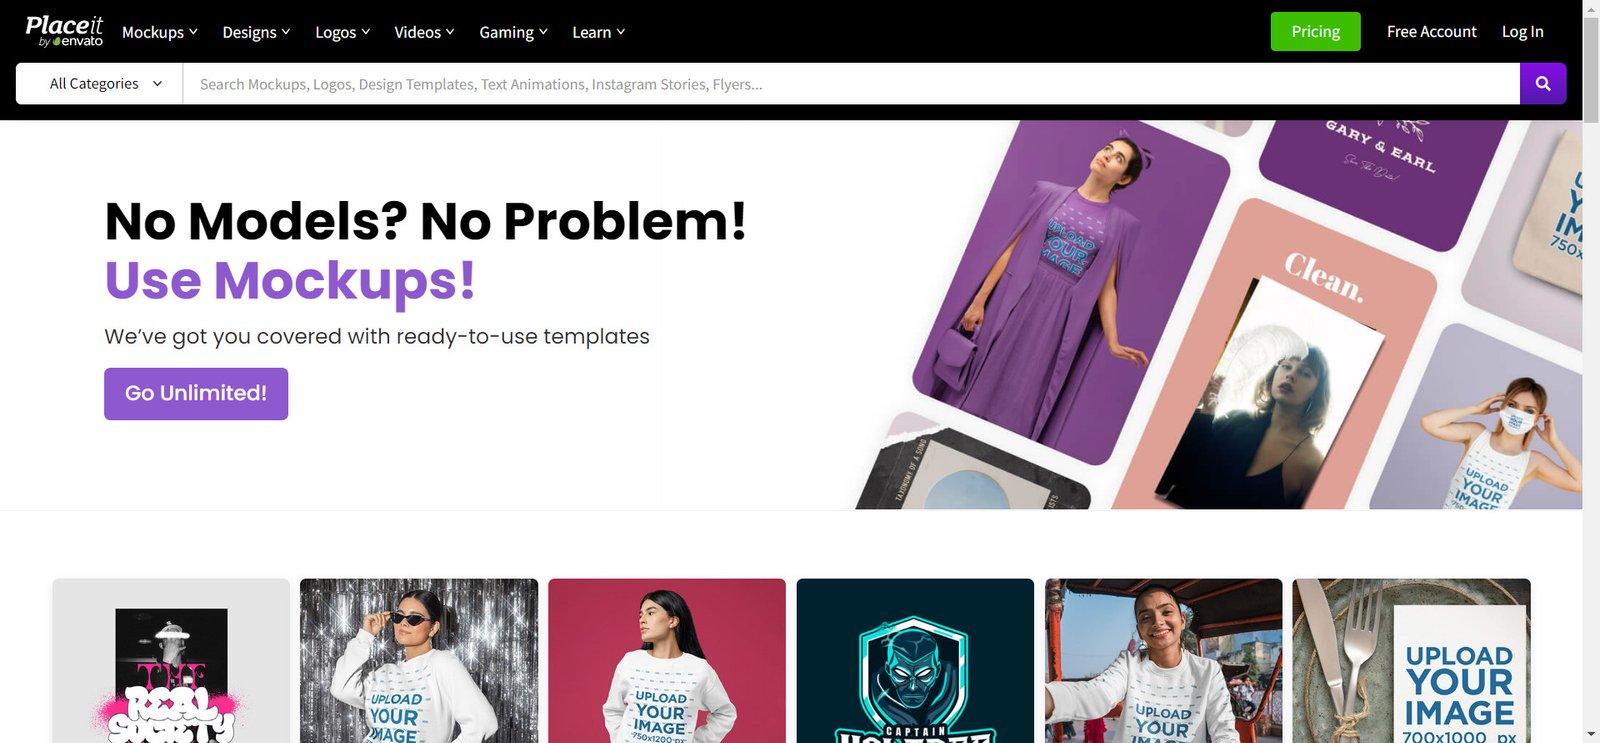Click the Go Unlimited! button
1600x743 pixels.
[196, 394]
